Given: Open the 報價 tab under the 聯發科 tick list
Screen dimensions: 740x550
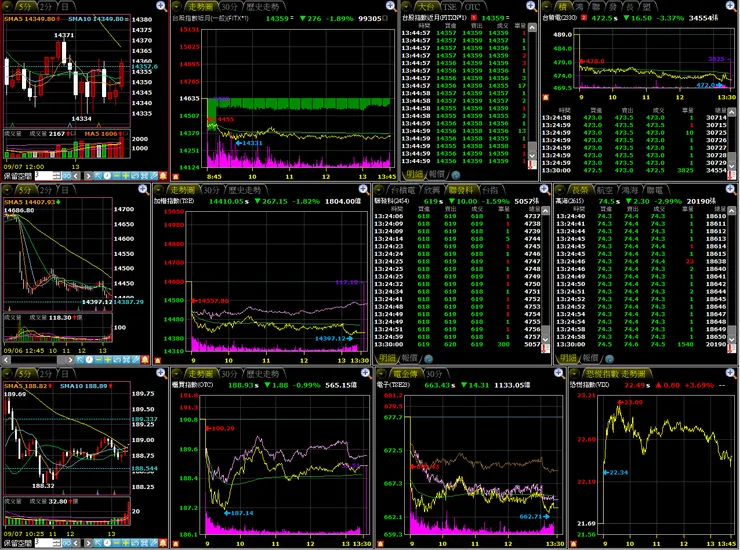Looking at the screenshot, I should point(409,358).
